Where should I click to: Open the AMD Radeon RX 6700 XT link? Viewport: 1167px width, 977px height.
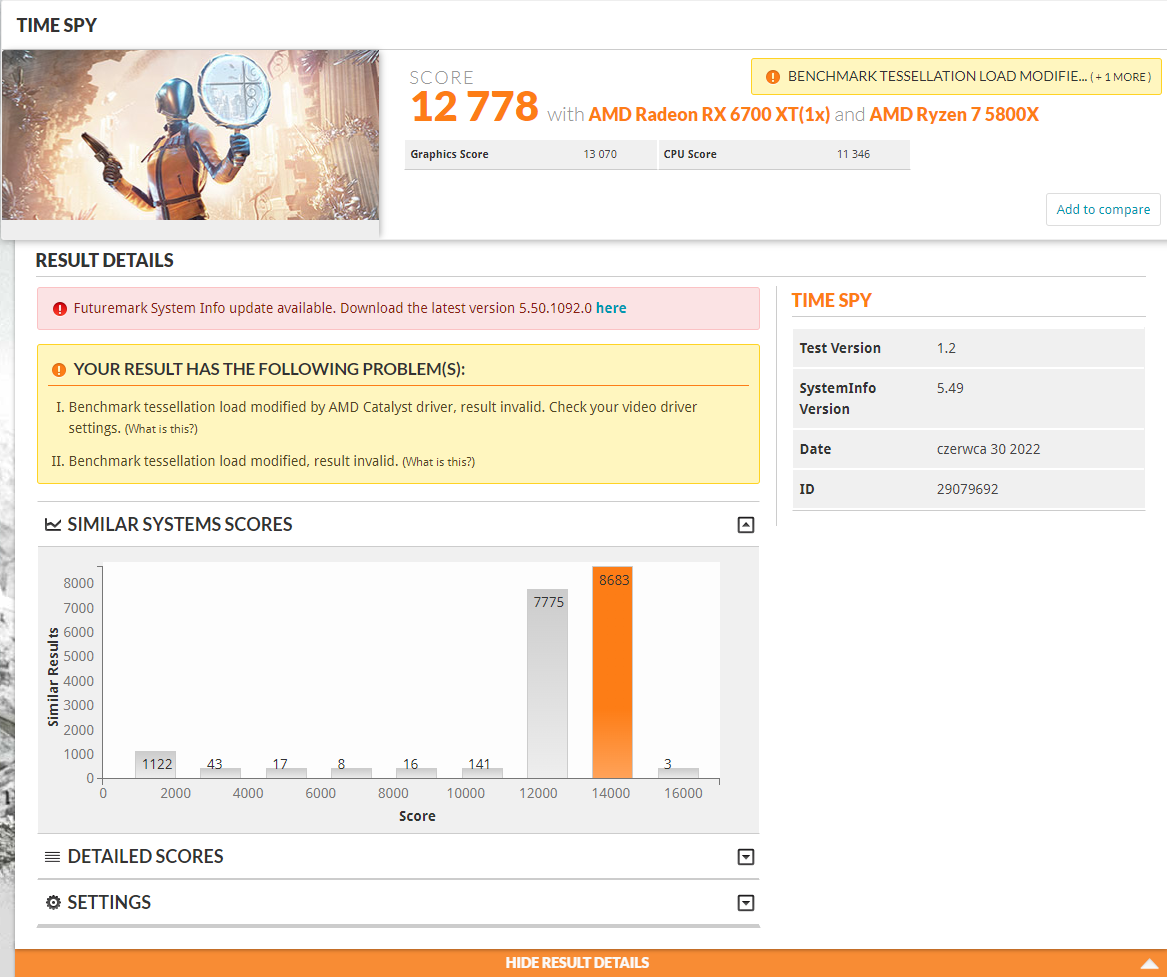click(709, 115)
